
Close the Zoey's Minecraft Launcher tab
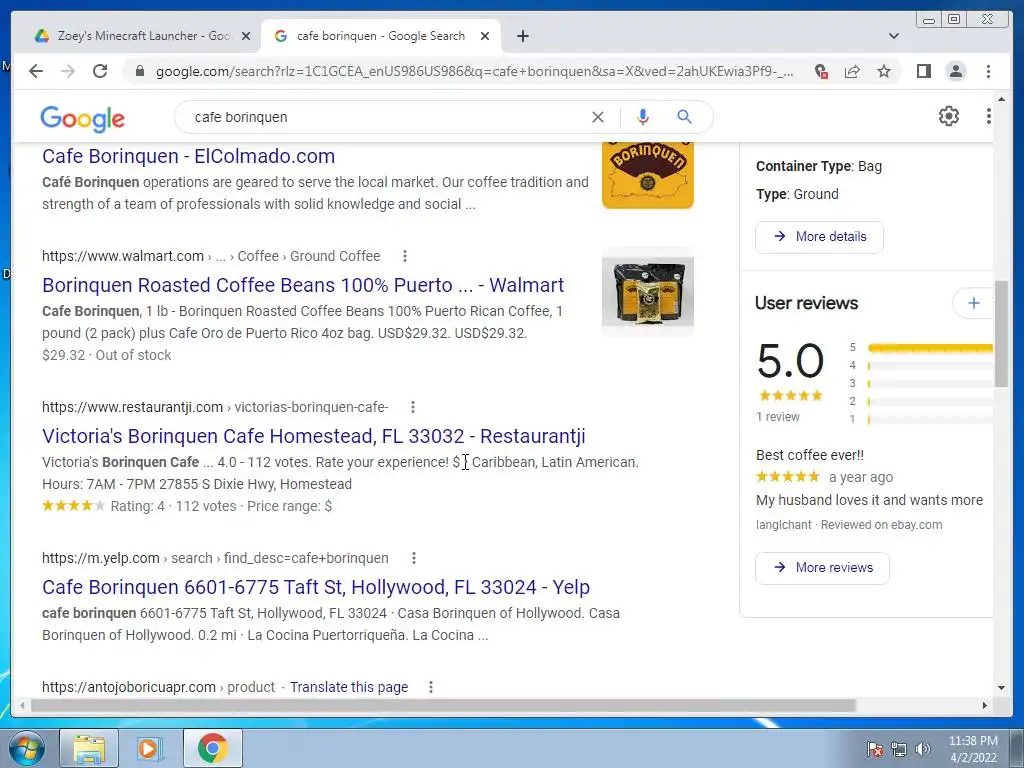pos(246,37)
